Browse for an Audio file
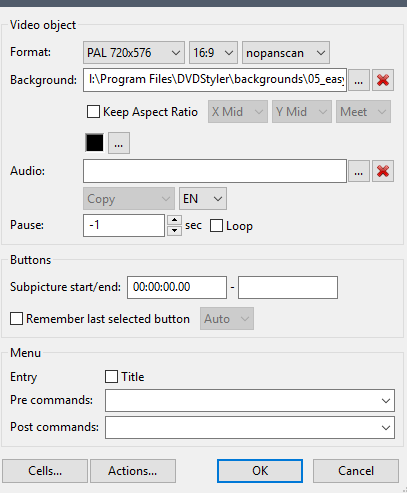Image resolution: width=407 pixels, height=493 pixels. coord(359,171)
